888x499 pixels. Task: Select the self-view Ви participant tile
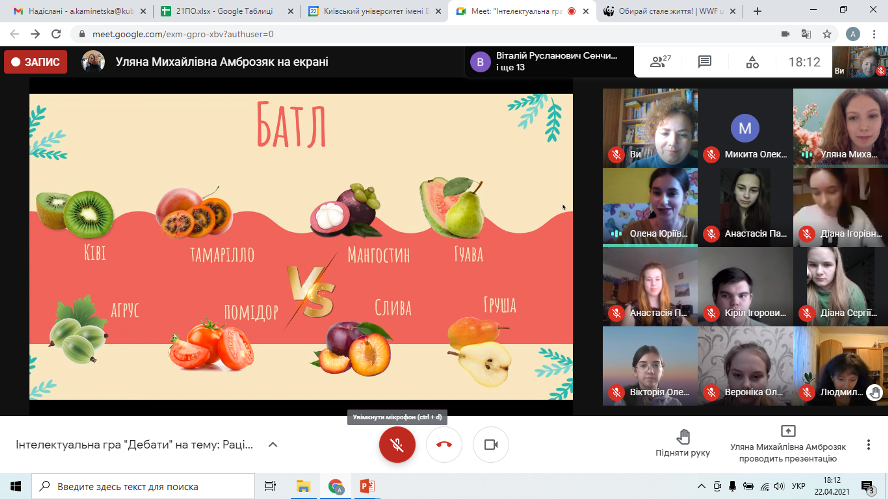[650, 127]
